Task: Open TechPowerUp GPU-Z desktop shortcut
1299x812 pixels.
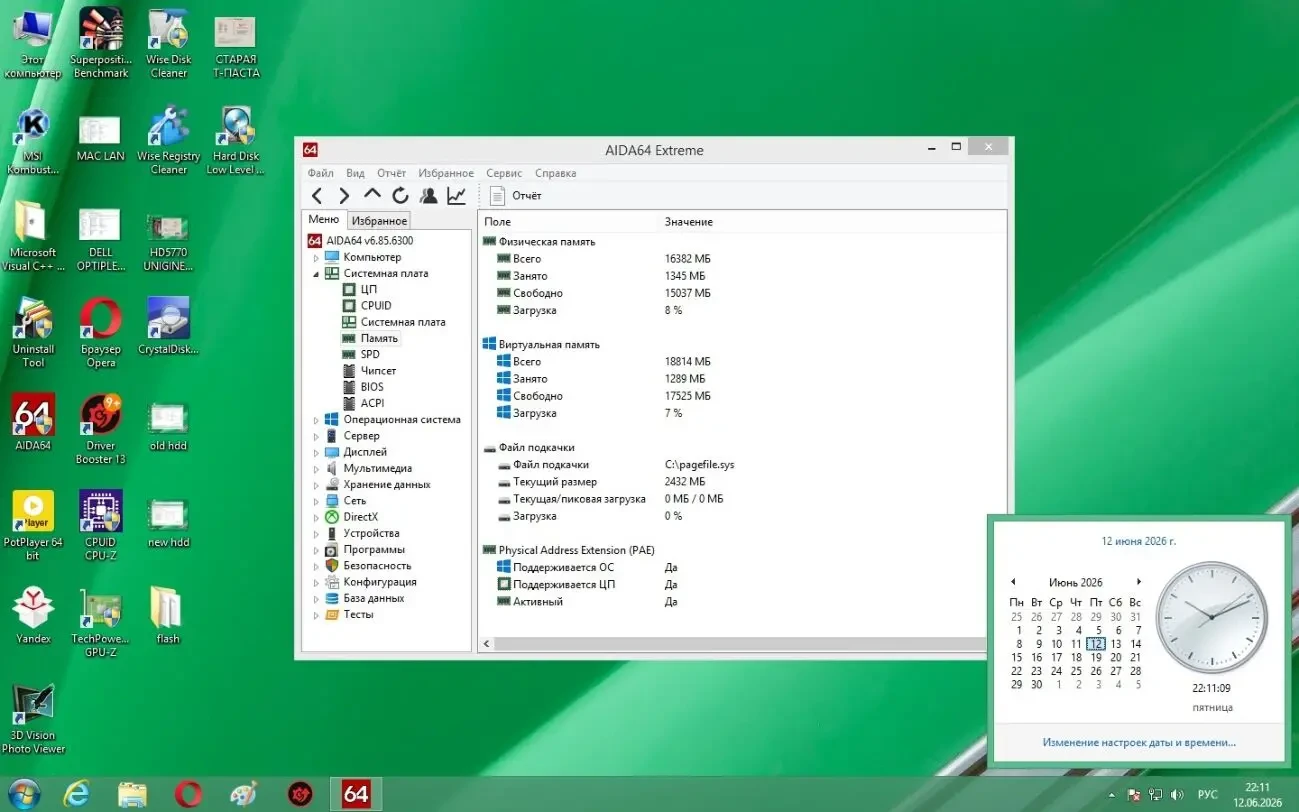Action: [101, 624]
